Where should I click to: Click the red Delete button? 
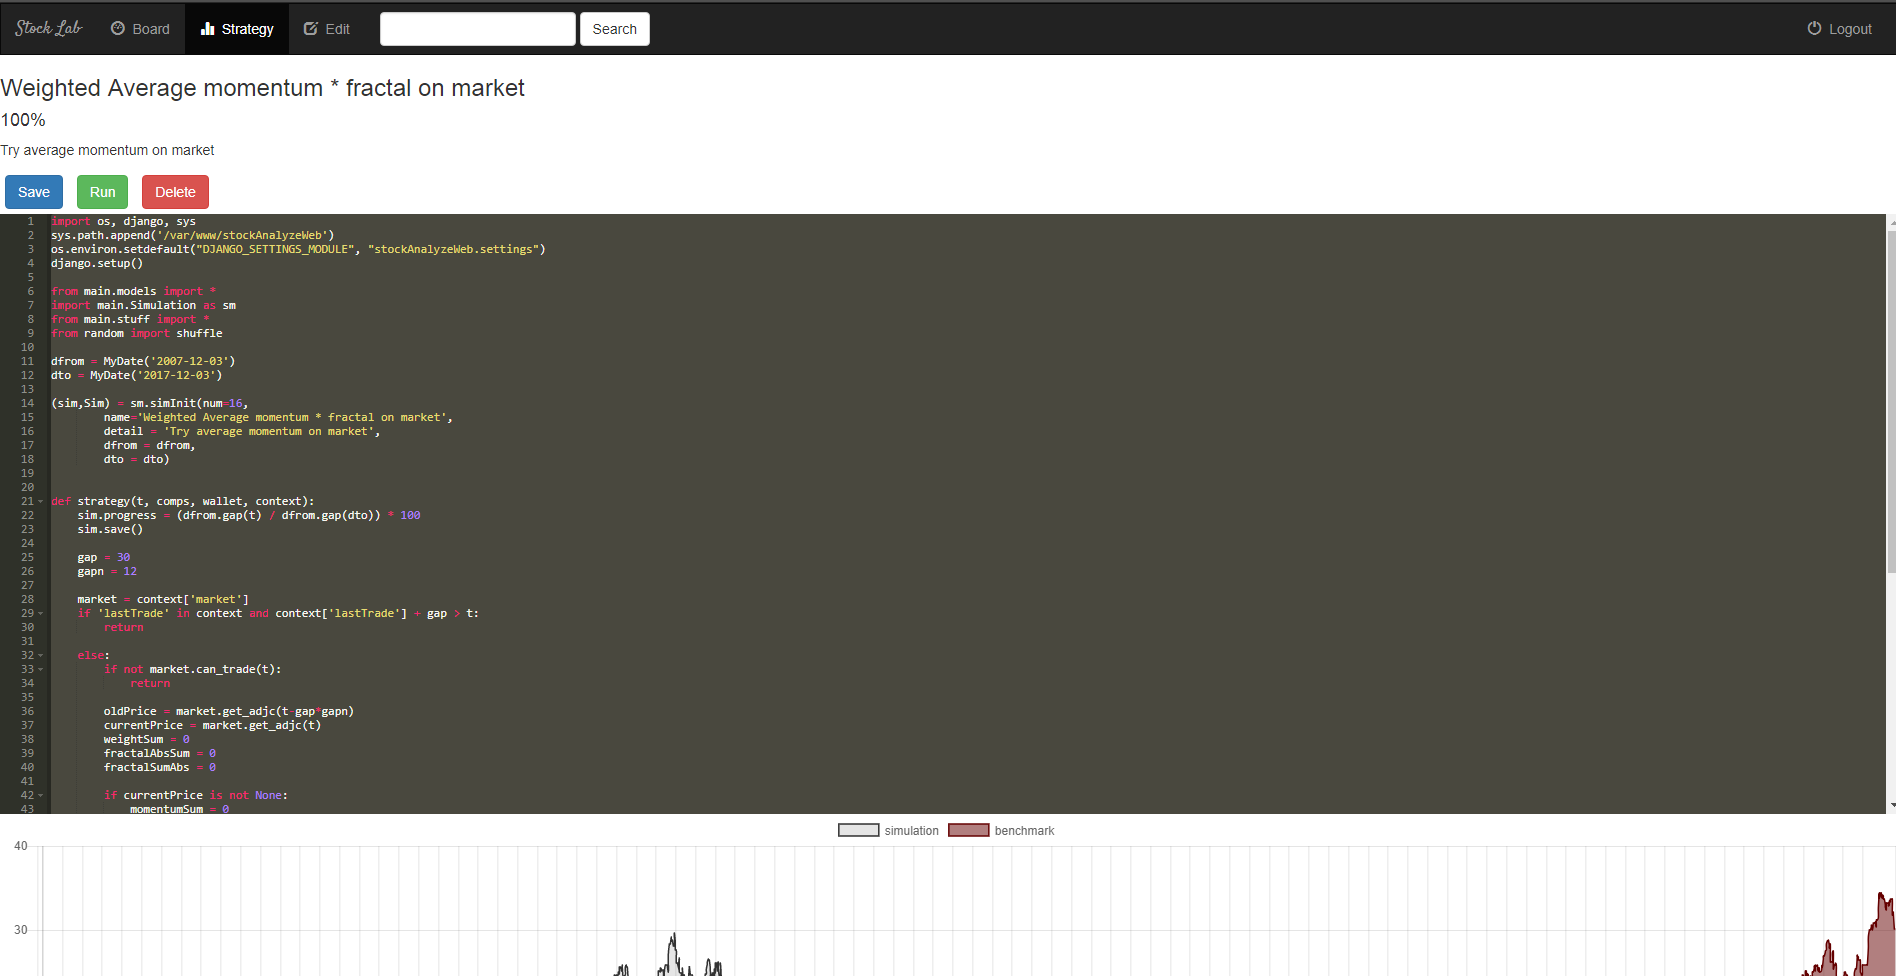pyautogui.click(x=175, y=191)
